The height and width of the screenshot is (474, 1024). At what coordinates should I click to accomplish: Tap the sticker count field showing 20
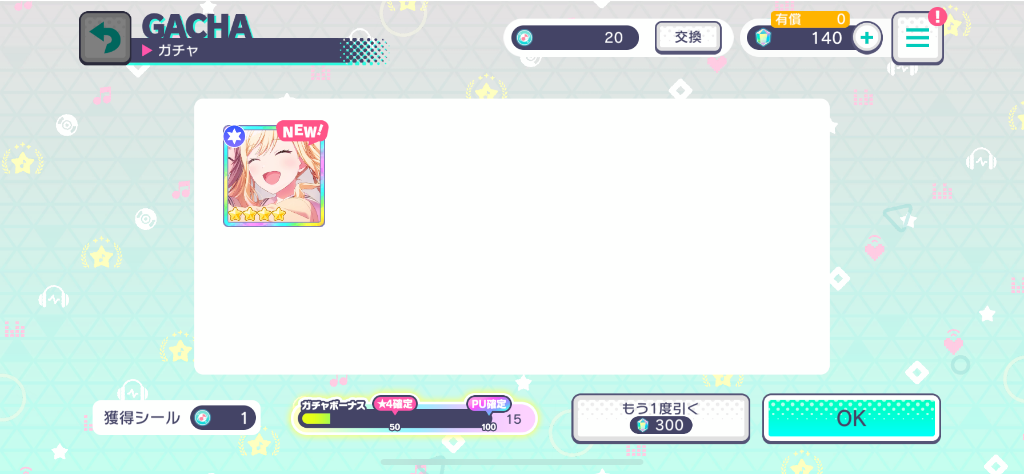(x=575, y=38)
